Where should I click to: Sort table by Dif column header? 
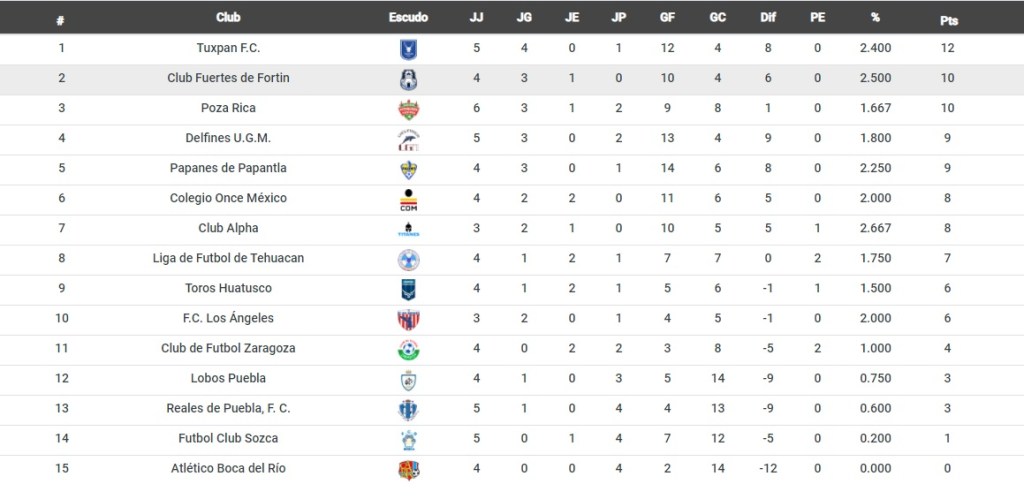tap(767, 17)
